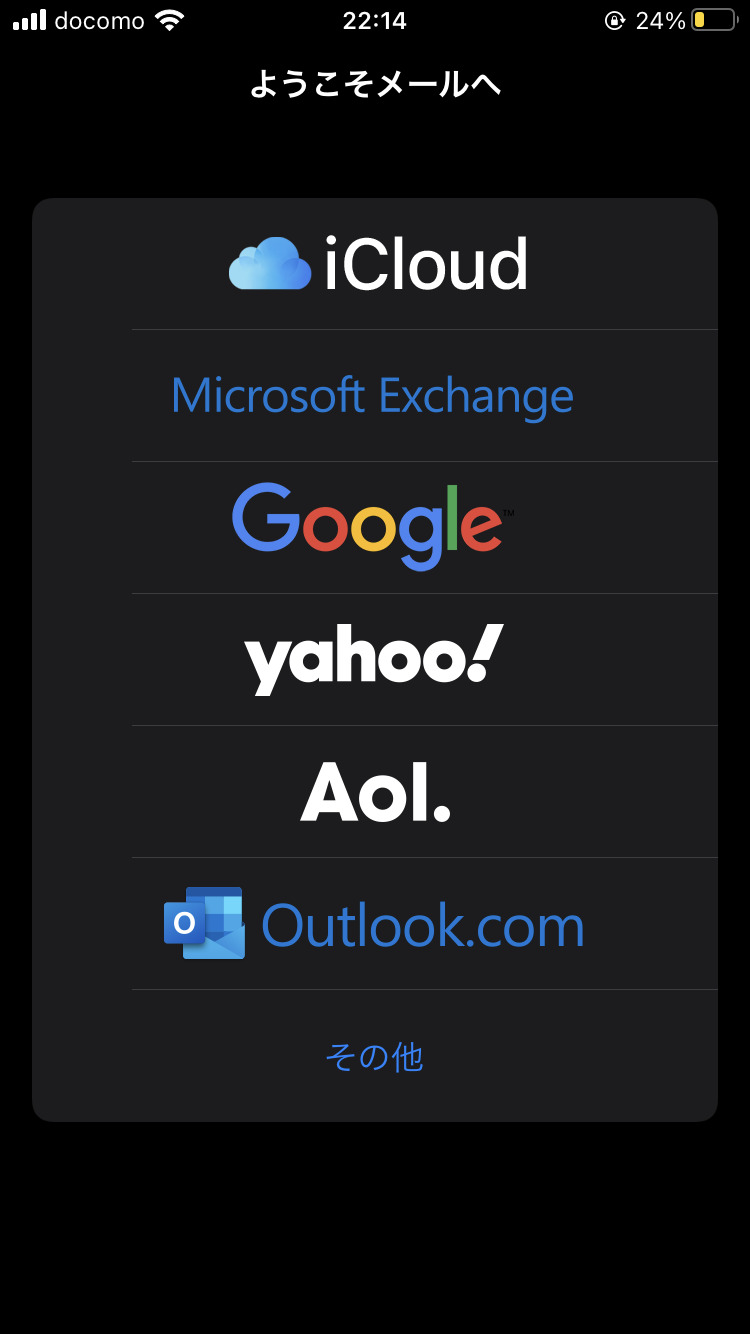
Task: Choose Microsoft Exchange account type
Action: [x=372, y=396]
